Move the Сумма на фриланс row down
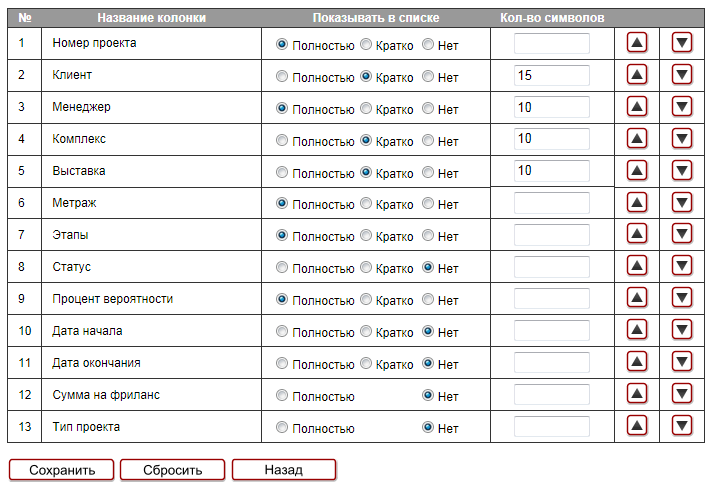The width and height of the screenshot is (714, 489). tap(682, 395)
